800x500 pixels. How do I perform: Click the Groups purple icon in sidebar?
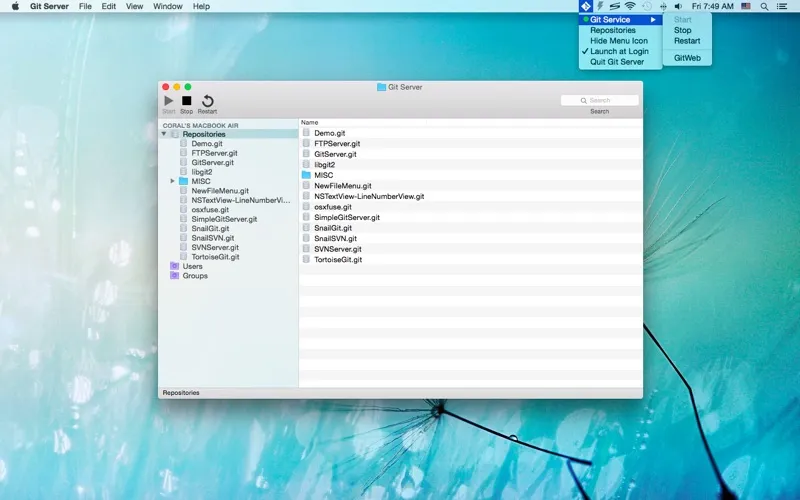click(x=174, y=276)
